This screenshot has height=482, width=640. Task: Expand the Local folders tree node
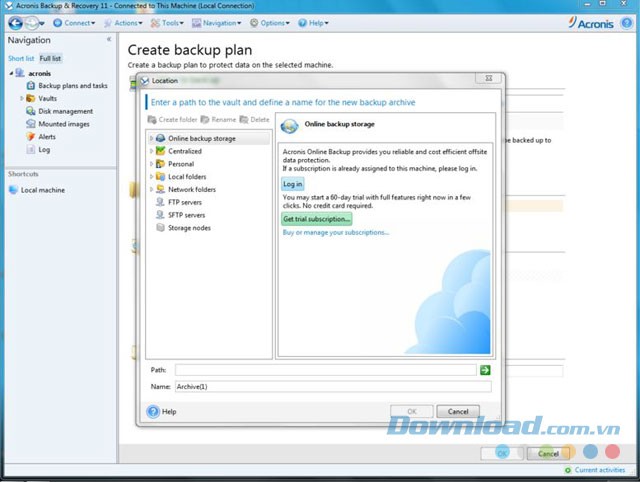pos(151,176)
